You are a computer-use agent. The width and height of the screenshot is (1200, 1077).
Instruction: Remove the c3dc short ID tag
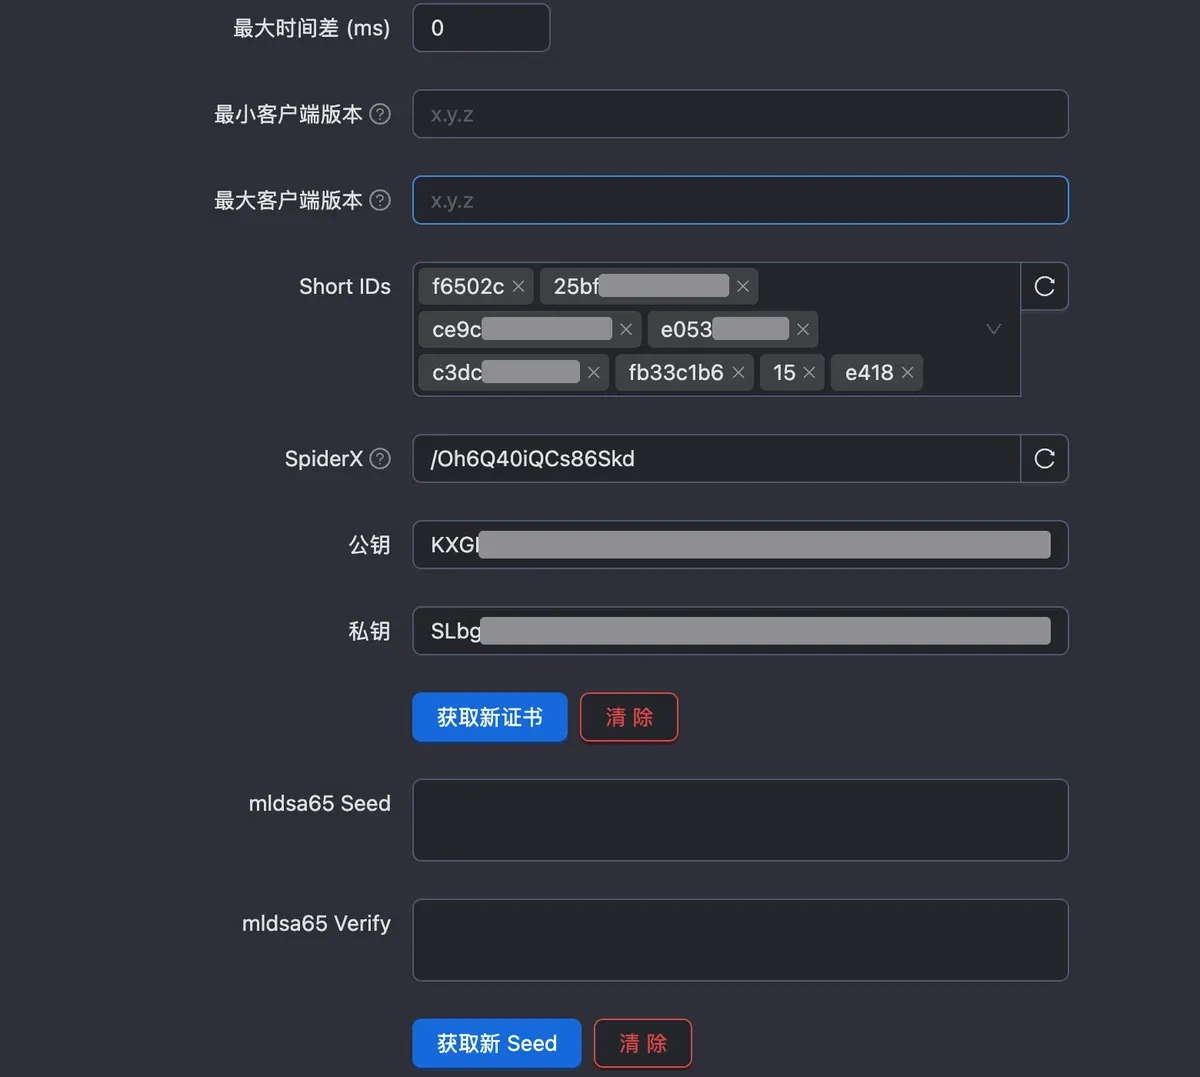tap(594, 373)
